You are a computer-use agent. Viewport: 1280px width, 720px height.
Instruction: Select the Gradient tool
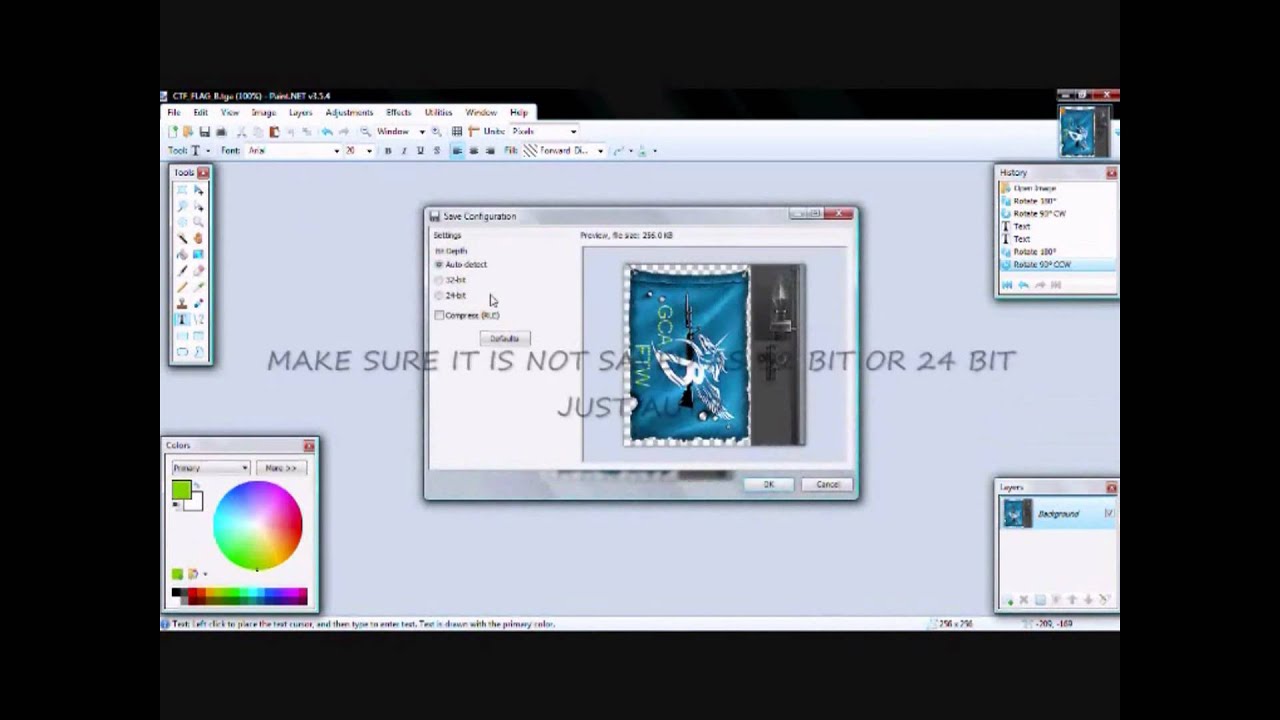(x=198, y=254)
